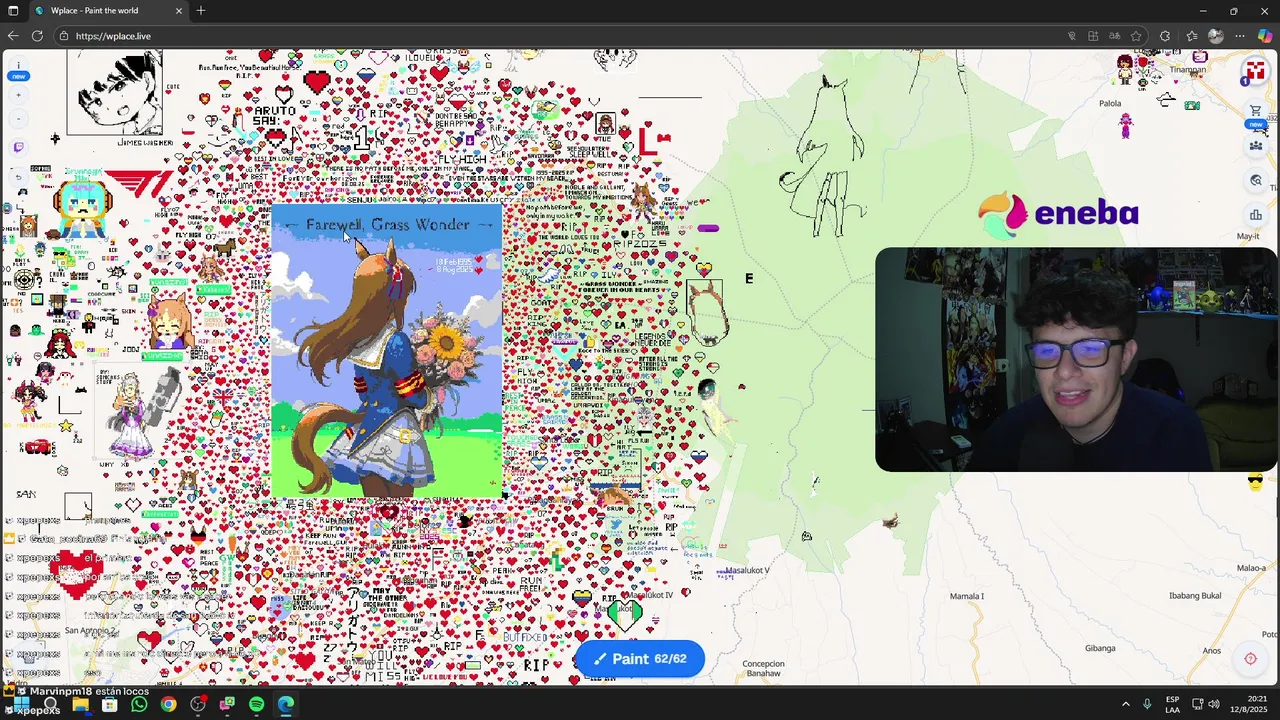Open Spotify from the taskbar
The height and width of the screenshot is (720, 1280).
coord(256,705)
